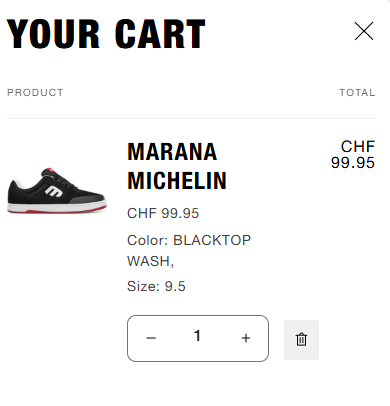
Task: Click the quantity field showing 1
Action: 198,336
